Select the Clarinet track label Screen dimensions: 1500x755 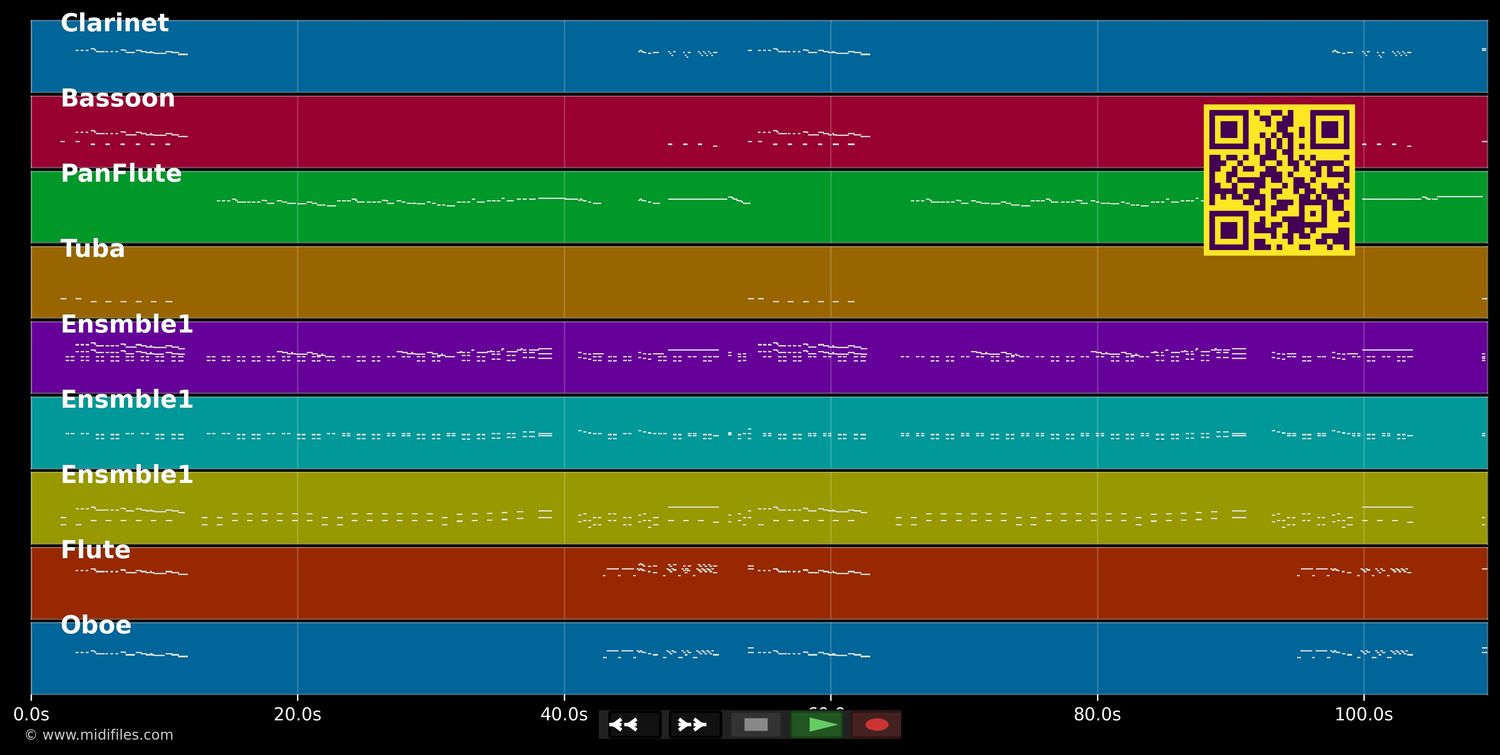115,24
